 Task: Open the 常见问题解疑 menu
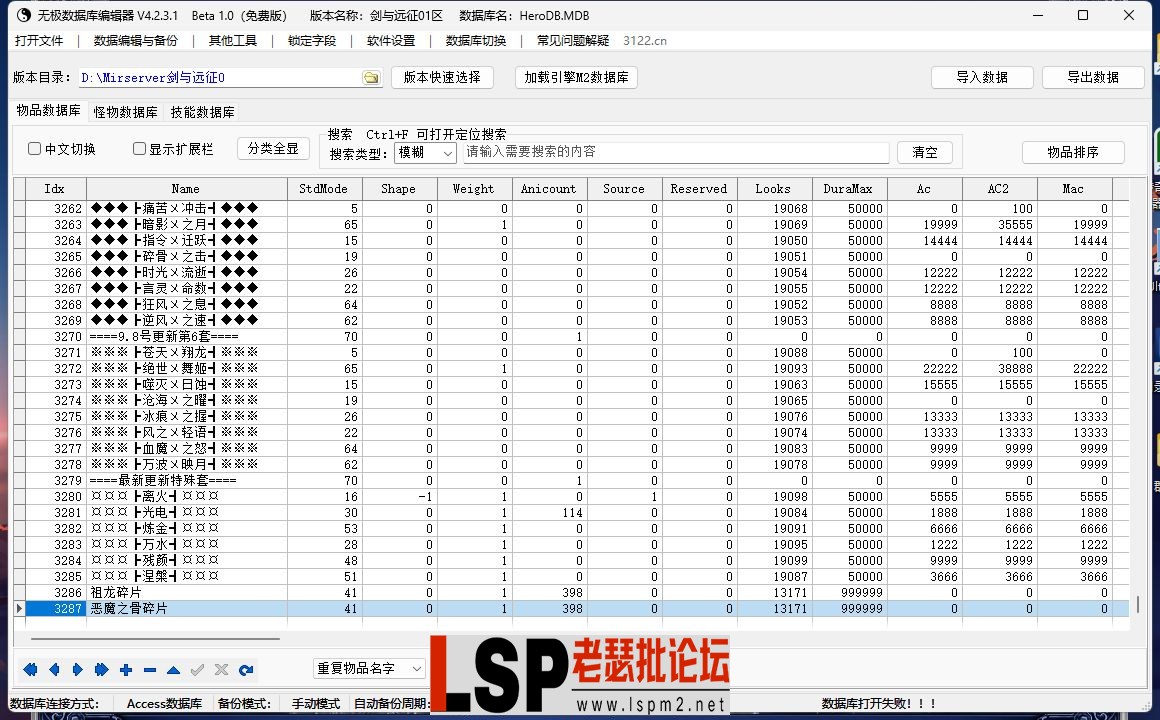(x=573, y=41)
